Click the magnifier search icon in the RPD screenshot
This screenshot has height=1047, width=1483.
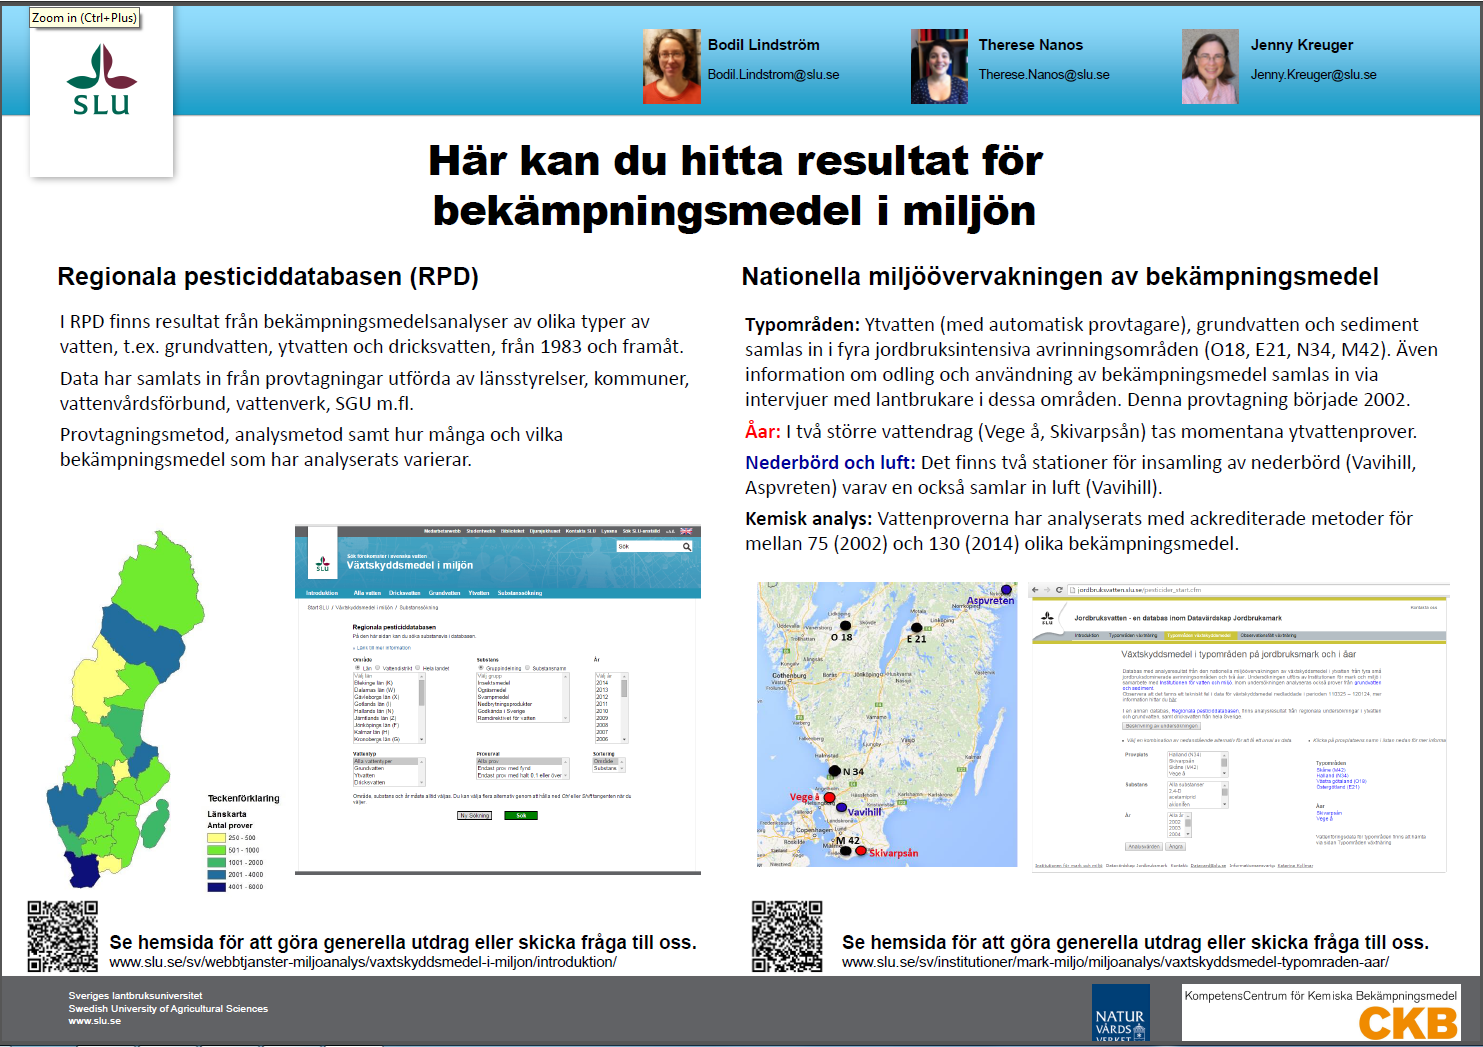687,547
